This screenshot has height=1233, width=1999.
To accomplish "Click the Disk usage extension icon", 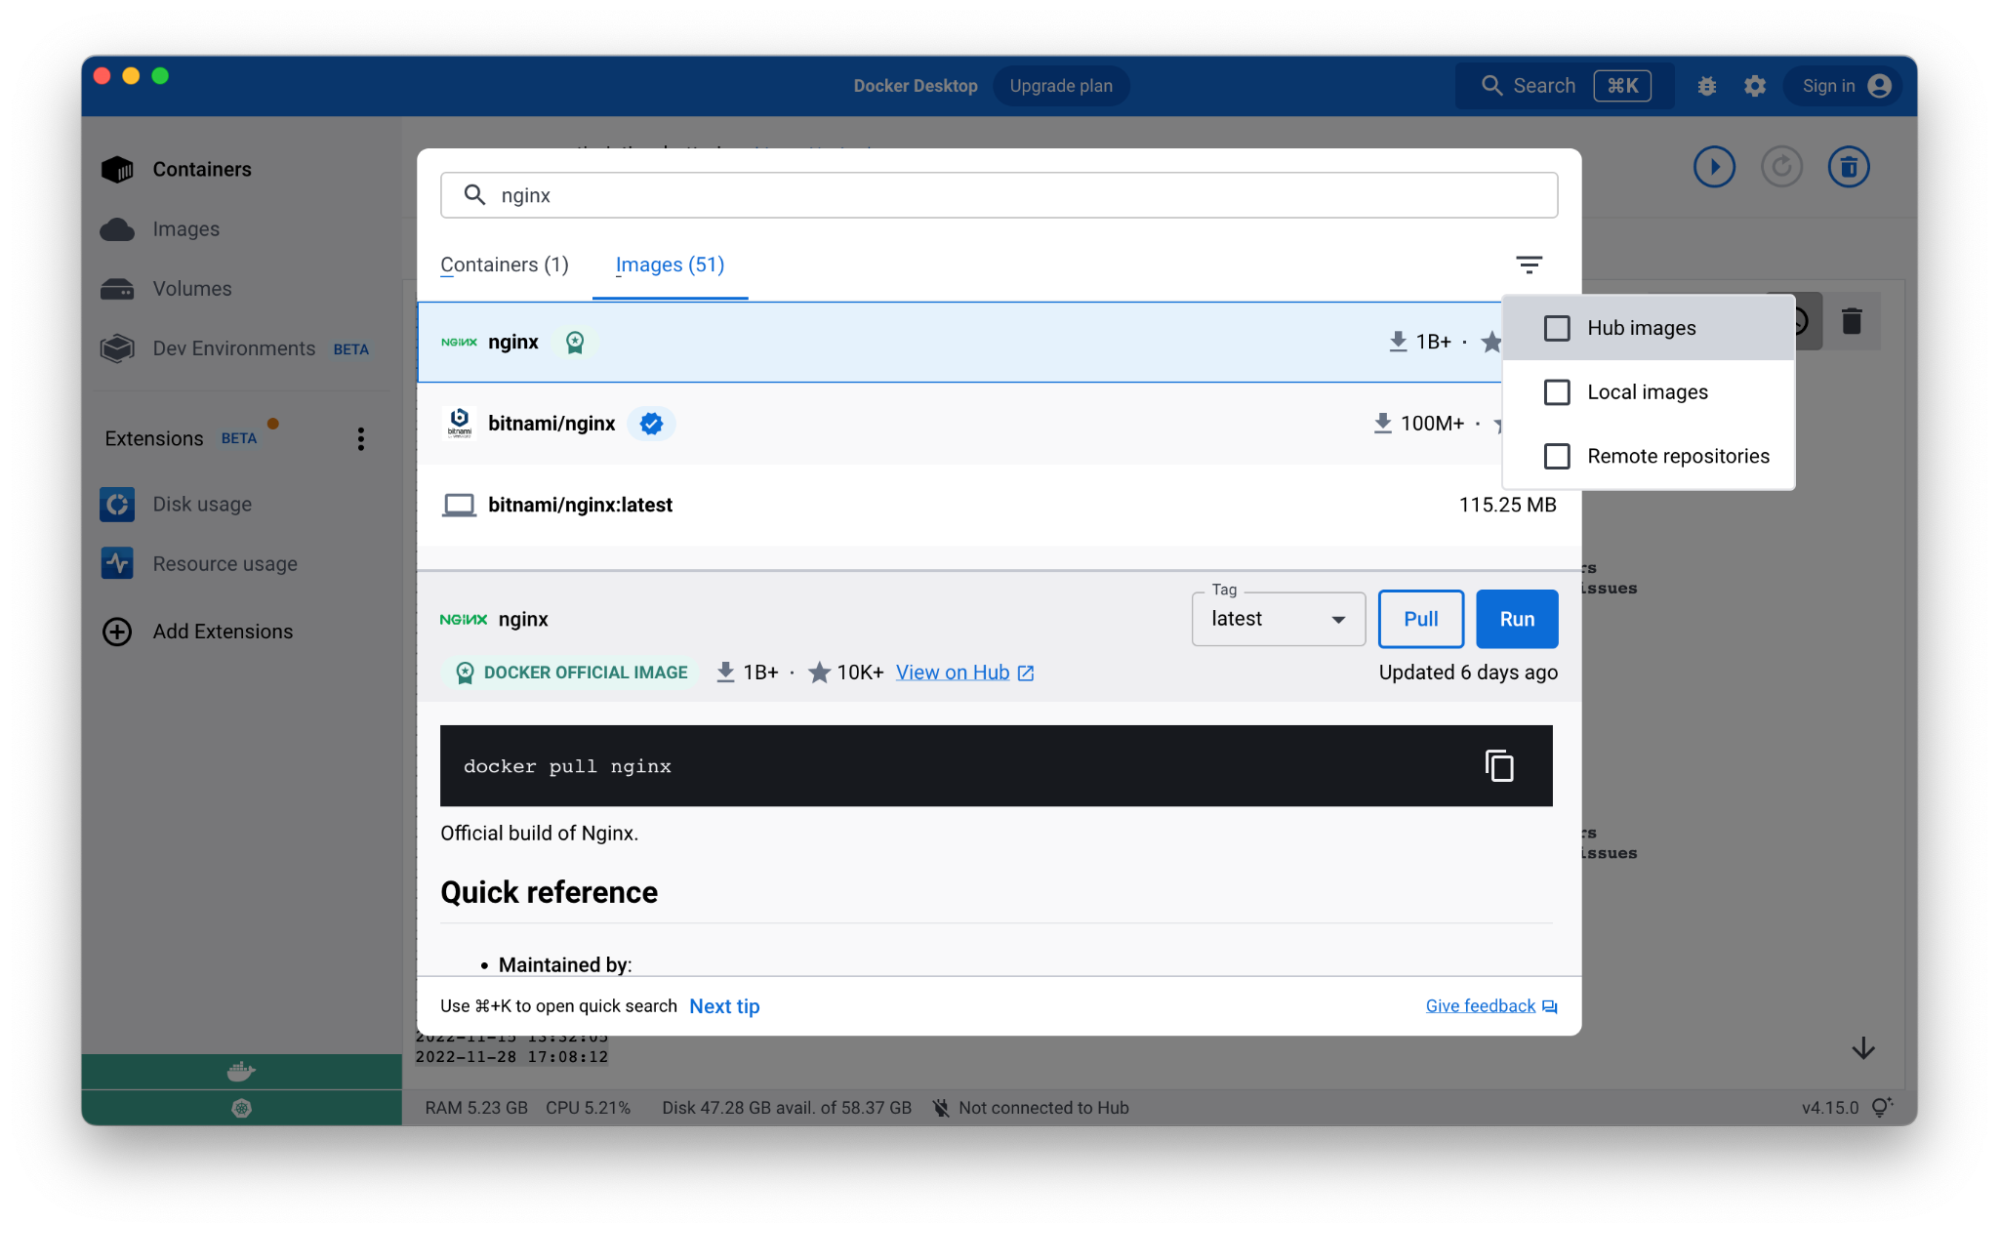I will click(117, 502).
